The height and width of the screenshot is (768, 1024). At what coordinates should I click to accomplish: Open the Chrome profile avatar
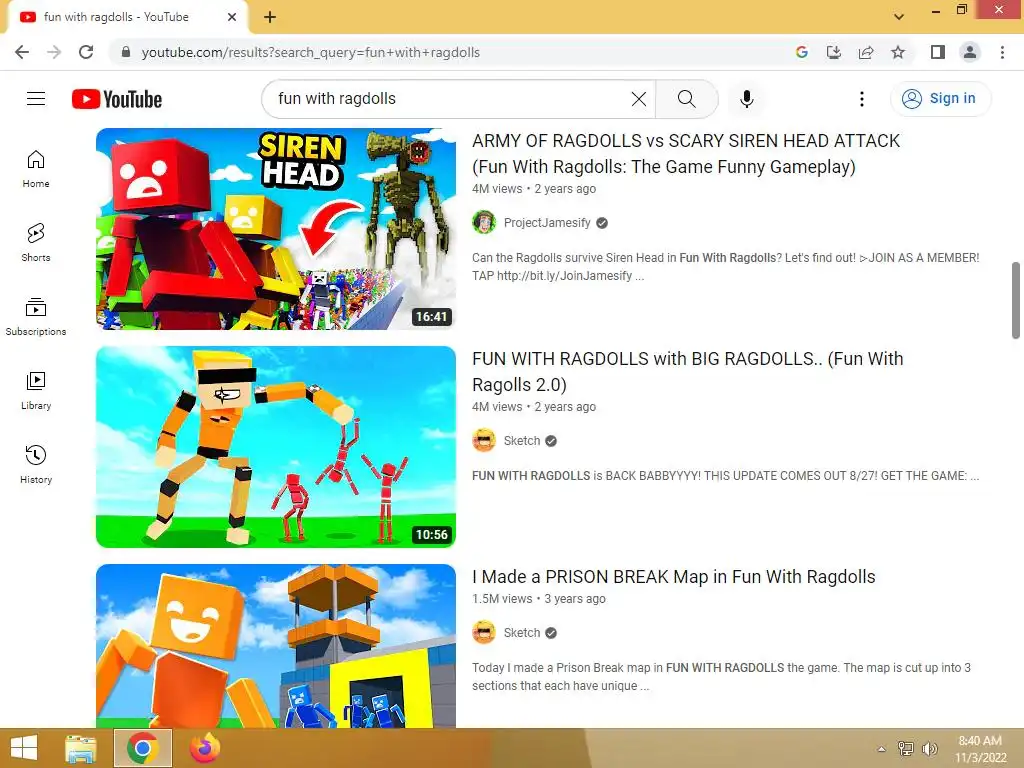pyautogui.click(x=970, y=52)
